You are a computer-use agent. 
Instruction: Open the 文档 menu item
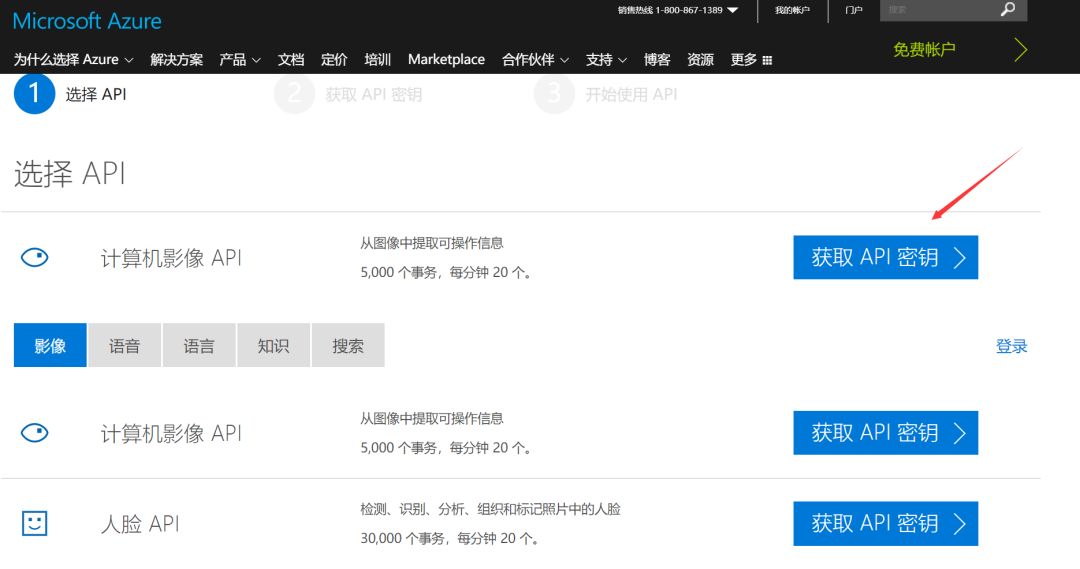coord(291,59)
